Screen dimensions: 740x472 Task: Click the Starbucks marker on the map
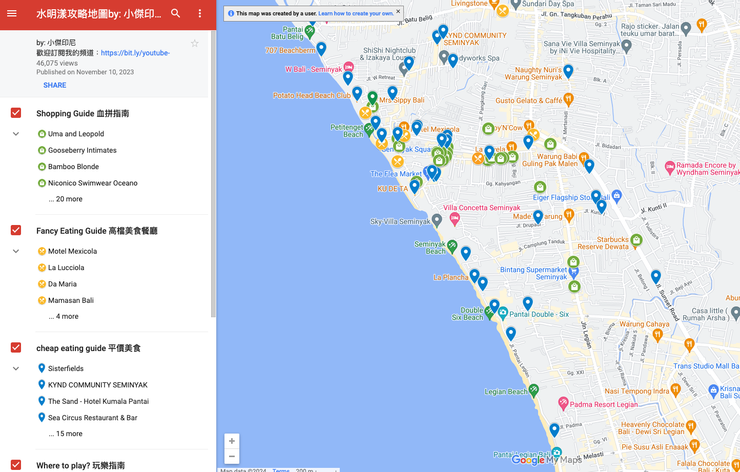[636, 241]
